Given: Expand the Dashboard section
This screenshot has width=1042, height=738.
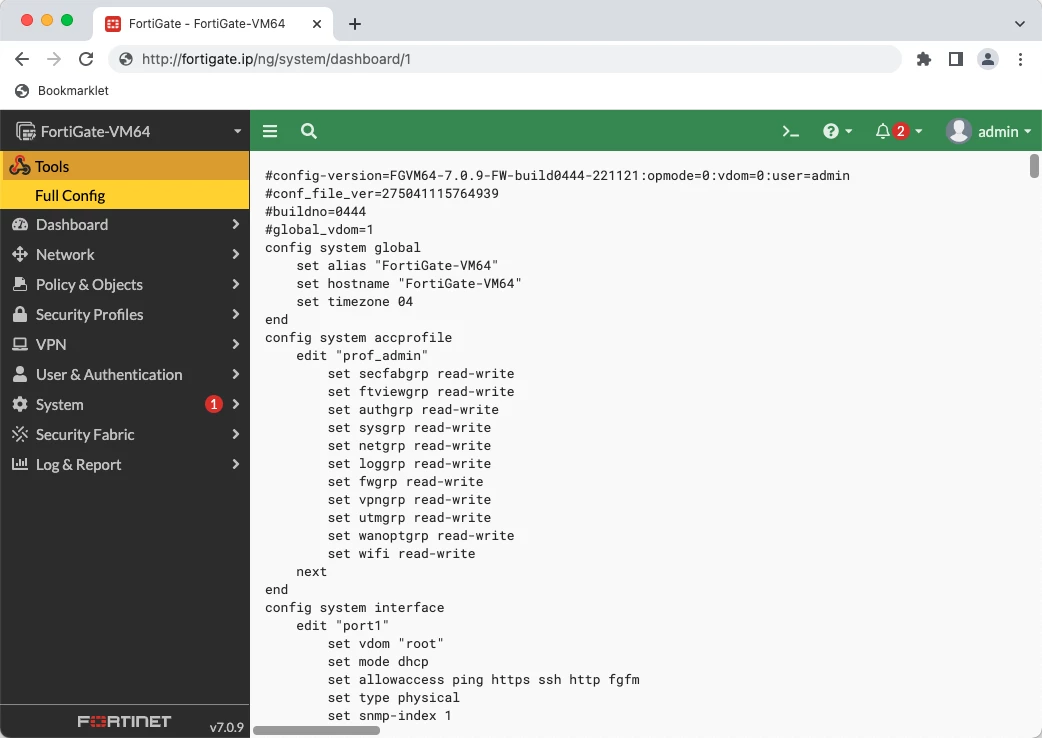Looking at the screenshot, I should click(125, 225).
